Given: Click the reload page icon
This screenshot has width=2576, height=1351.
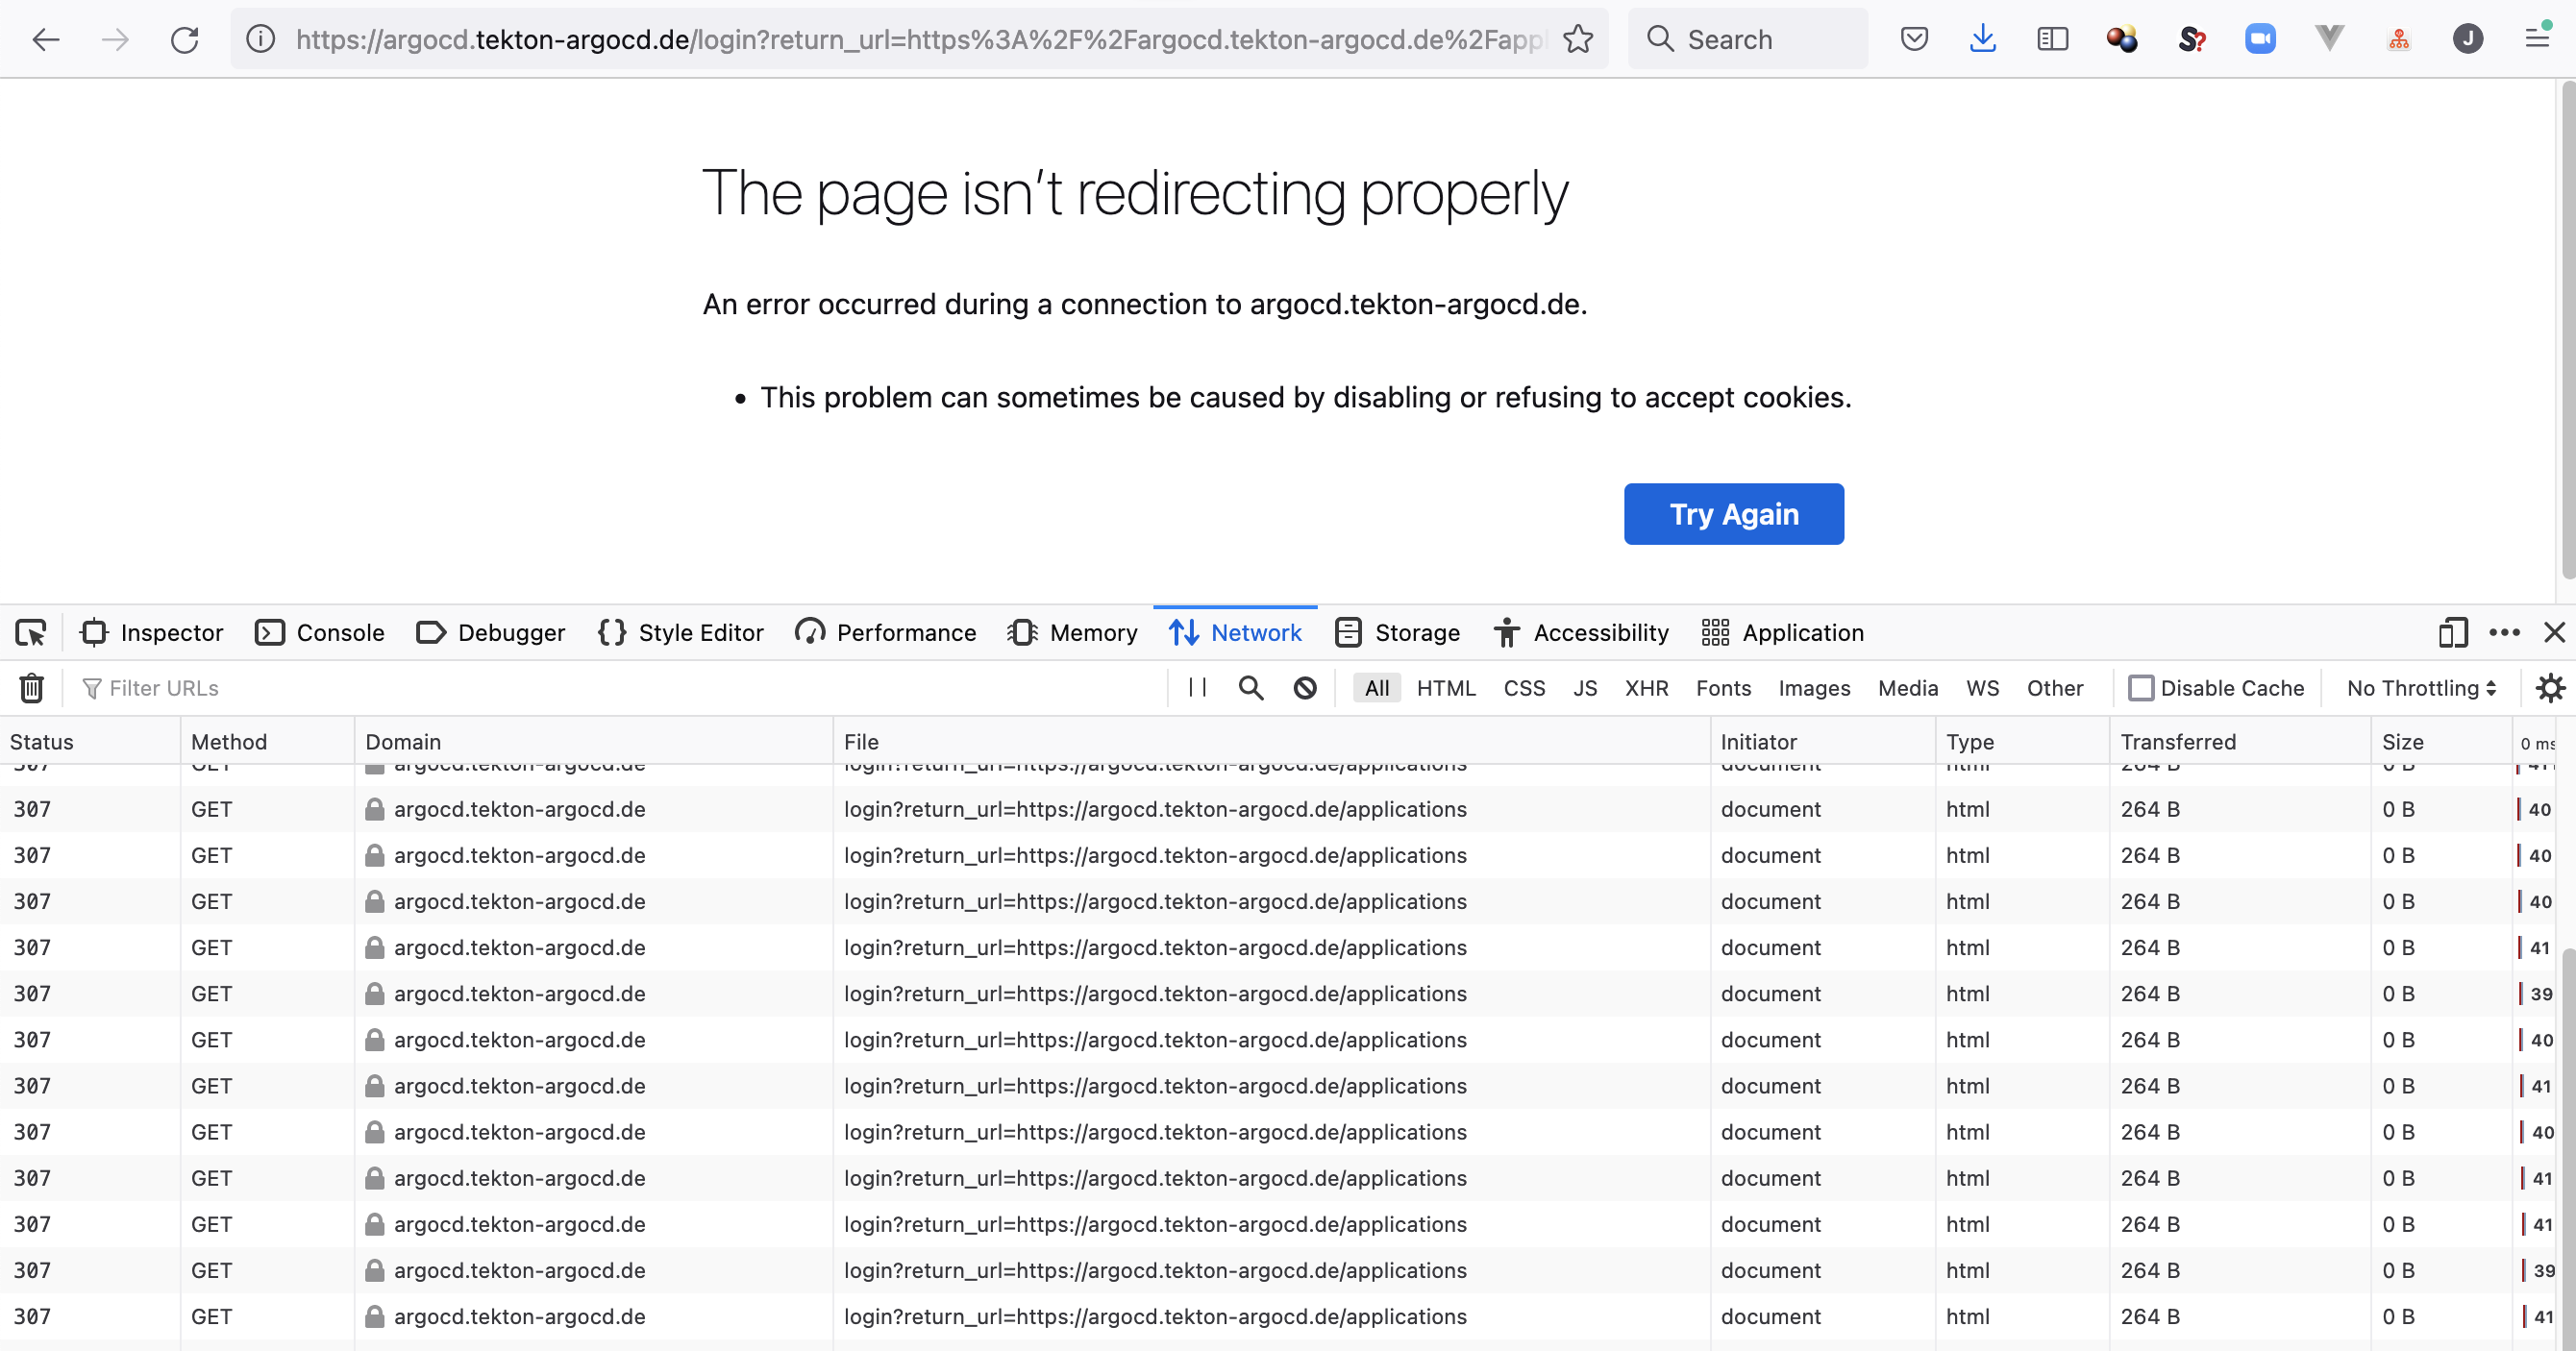Looking at the screenshot, I should (x=184, y=40).
